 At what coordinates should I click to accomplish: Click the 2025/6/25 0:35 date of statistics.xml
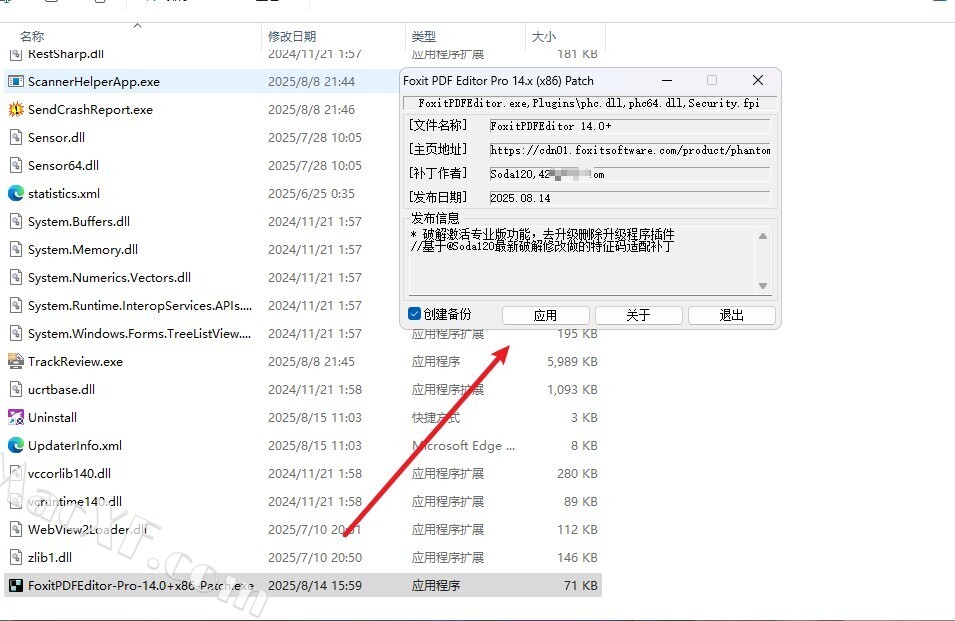coord(311,194)
